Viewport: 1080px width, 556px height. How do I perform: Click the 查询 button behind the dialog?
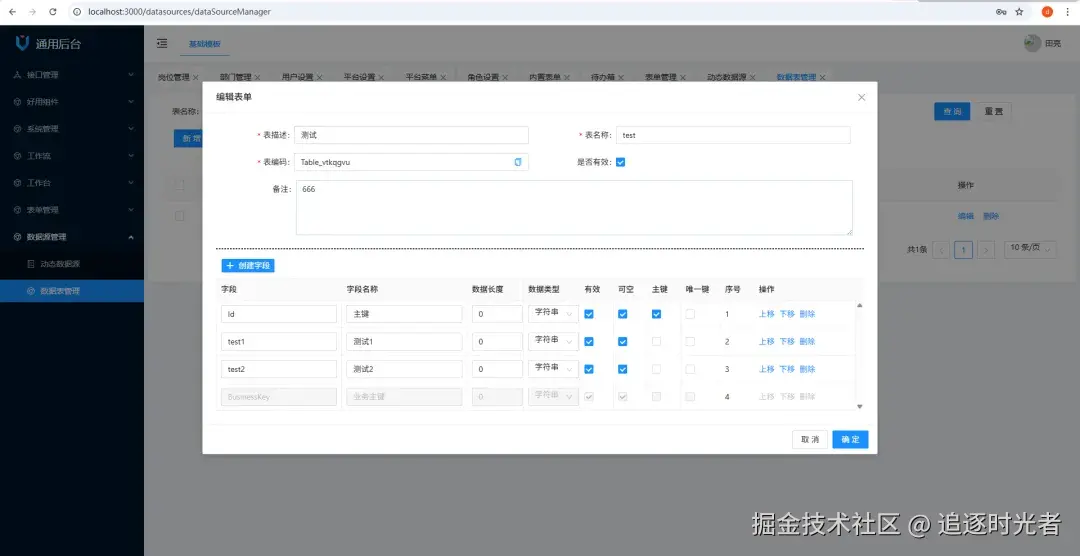[x=952, y=112]
